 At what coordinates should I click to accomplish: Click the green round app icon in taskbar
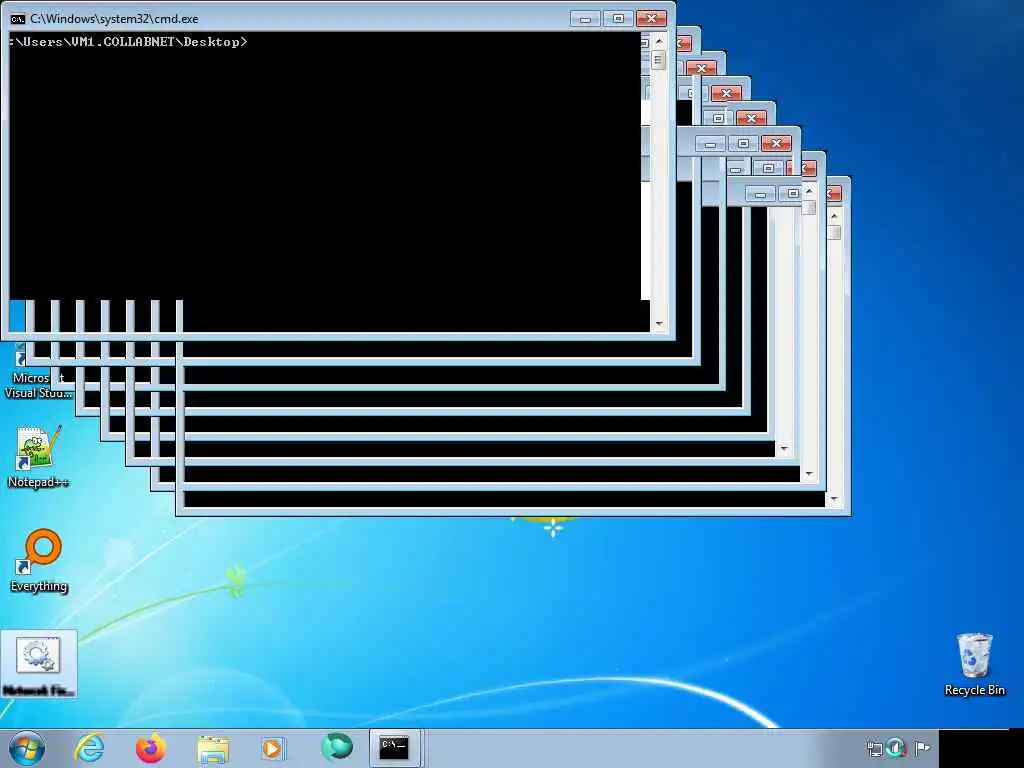click(337, 747)
